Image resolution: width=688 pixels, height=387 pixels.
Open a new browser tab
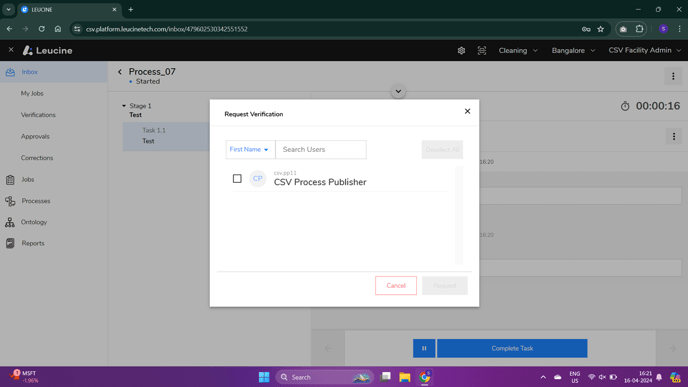point(130,9)
